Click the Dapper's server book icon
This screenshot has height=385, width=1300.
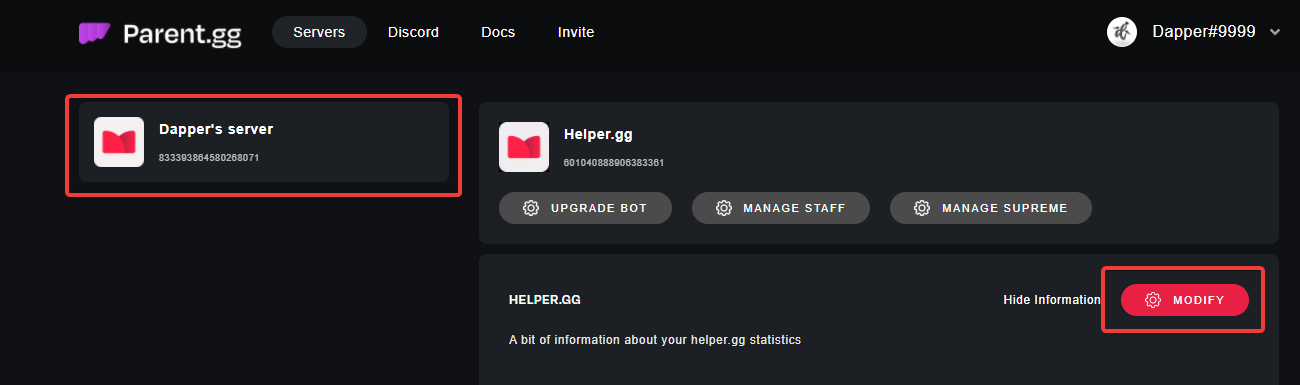tap(119, 142)
